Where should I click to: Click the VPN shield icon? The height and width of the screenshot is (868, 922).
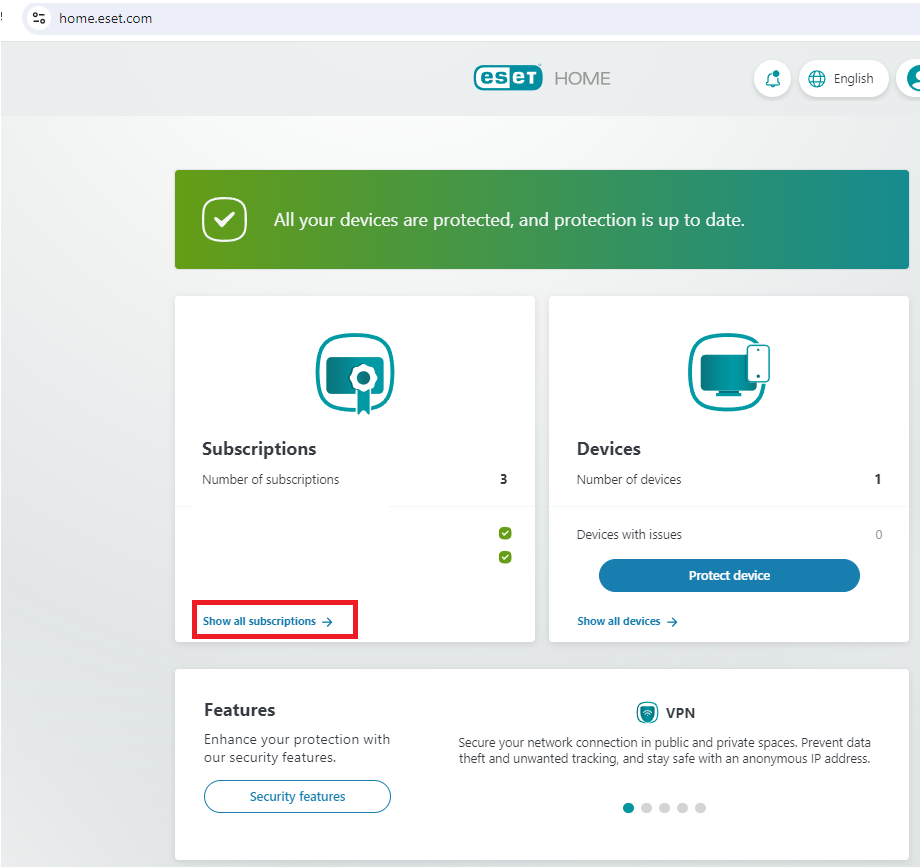click(x=647, y=713)
